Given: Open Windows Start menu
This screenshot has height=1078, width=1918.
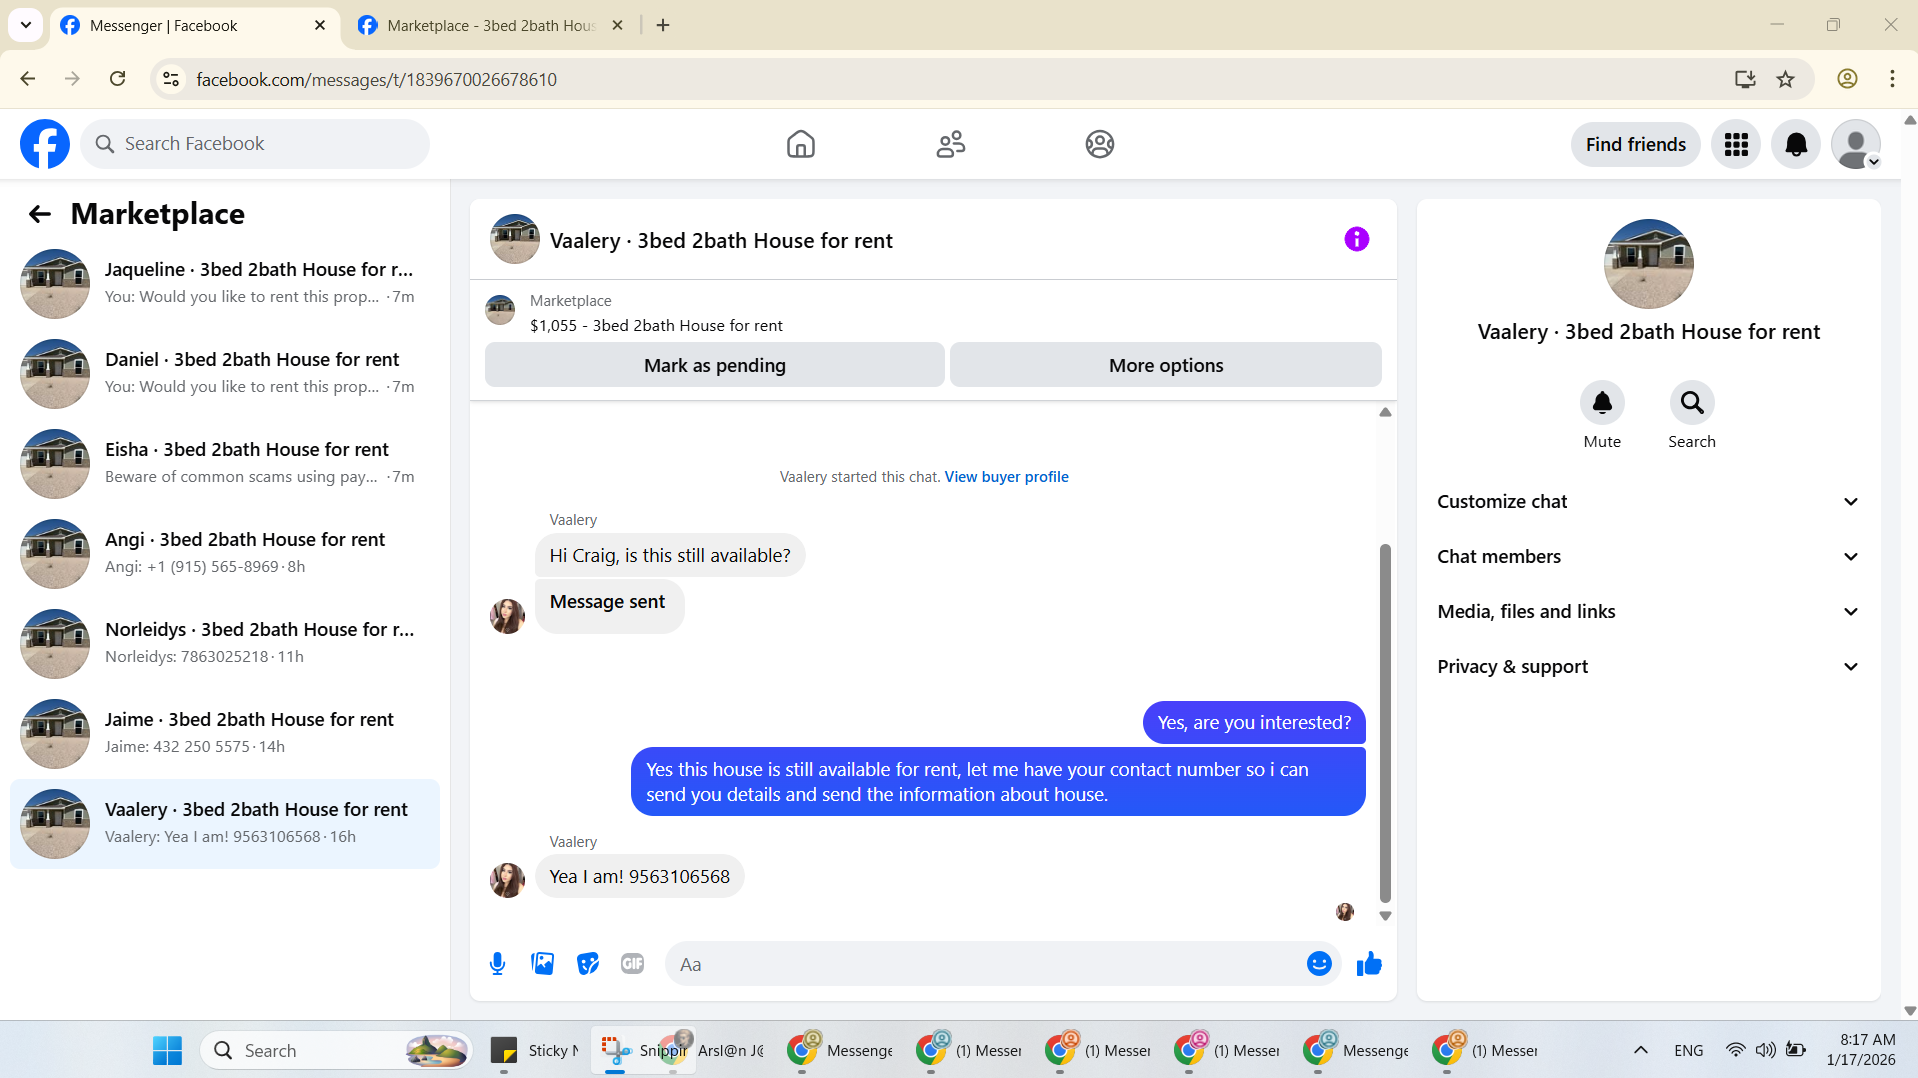Looking at the screenshot, I should pyautogui.click(x=167, y=1050).
